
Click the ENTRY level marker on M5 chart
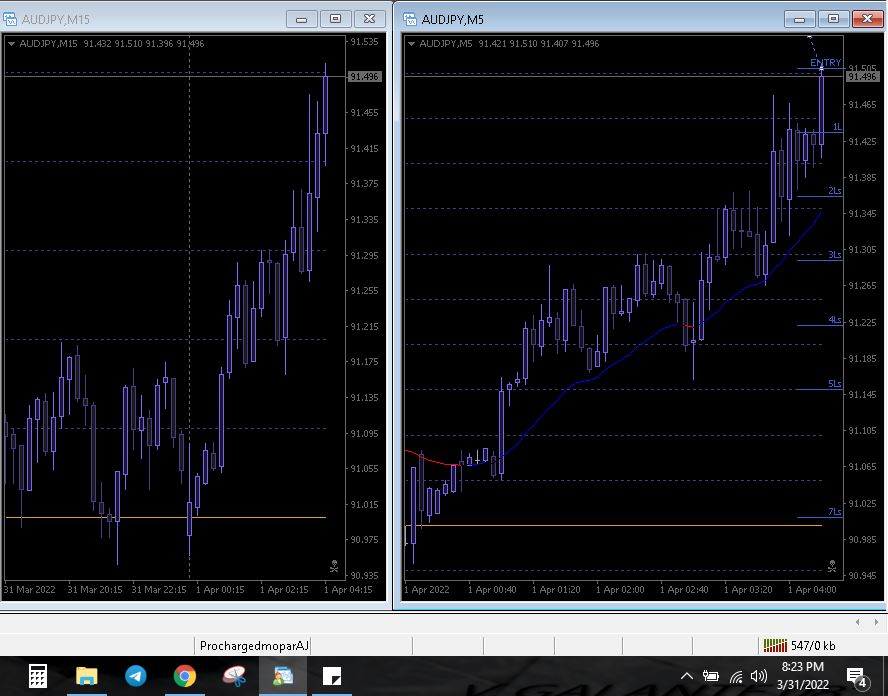(x=825, y=63)
